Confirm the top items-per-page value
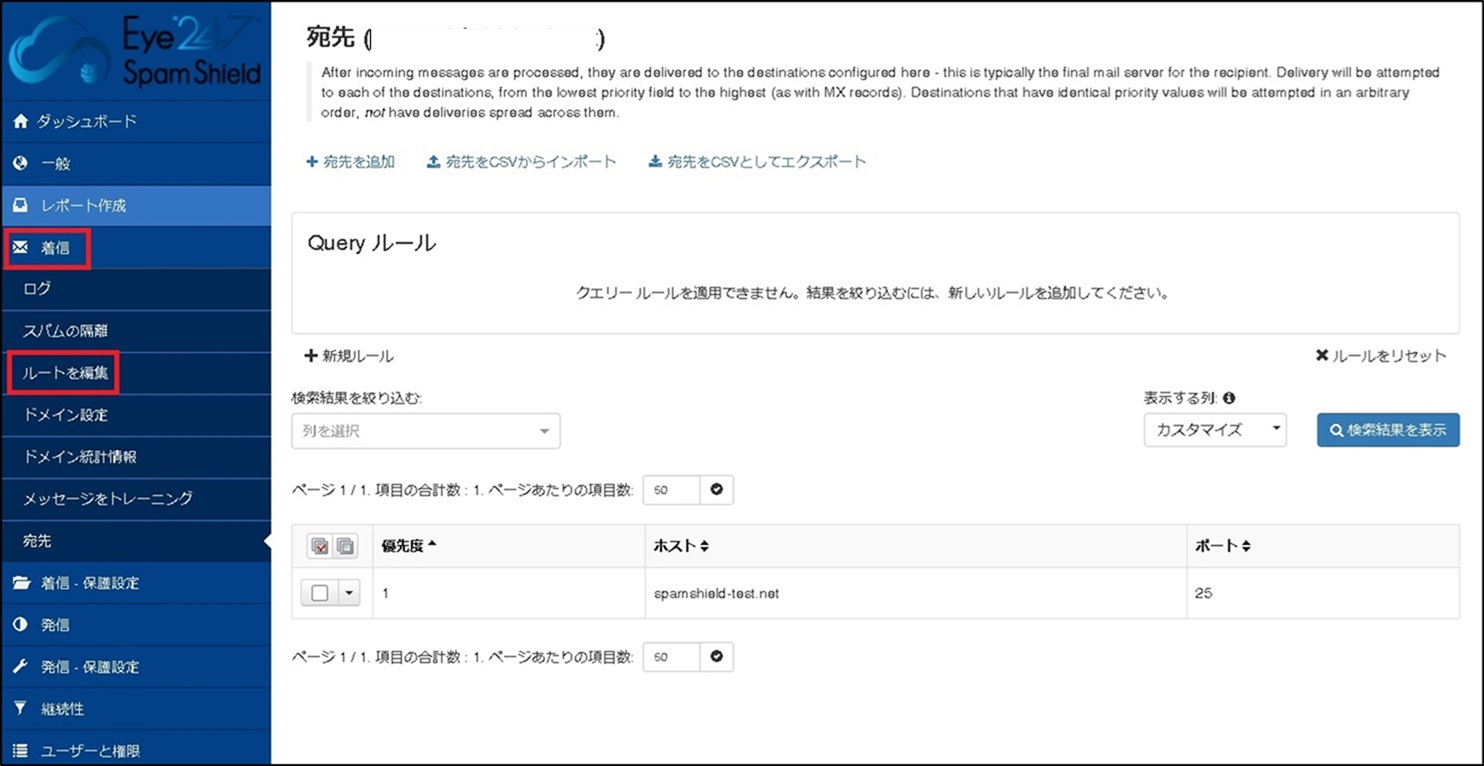 tap(716, 490)
